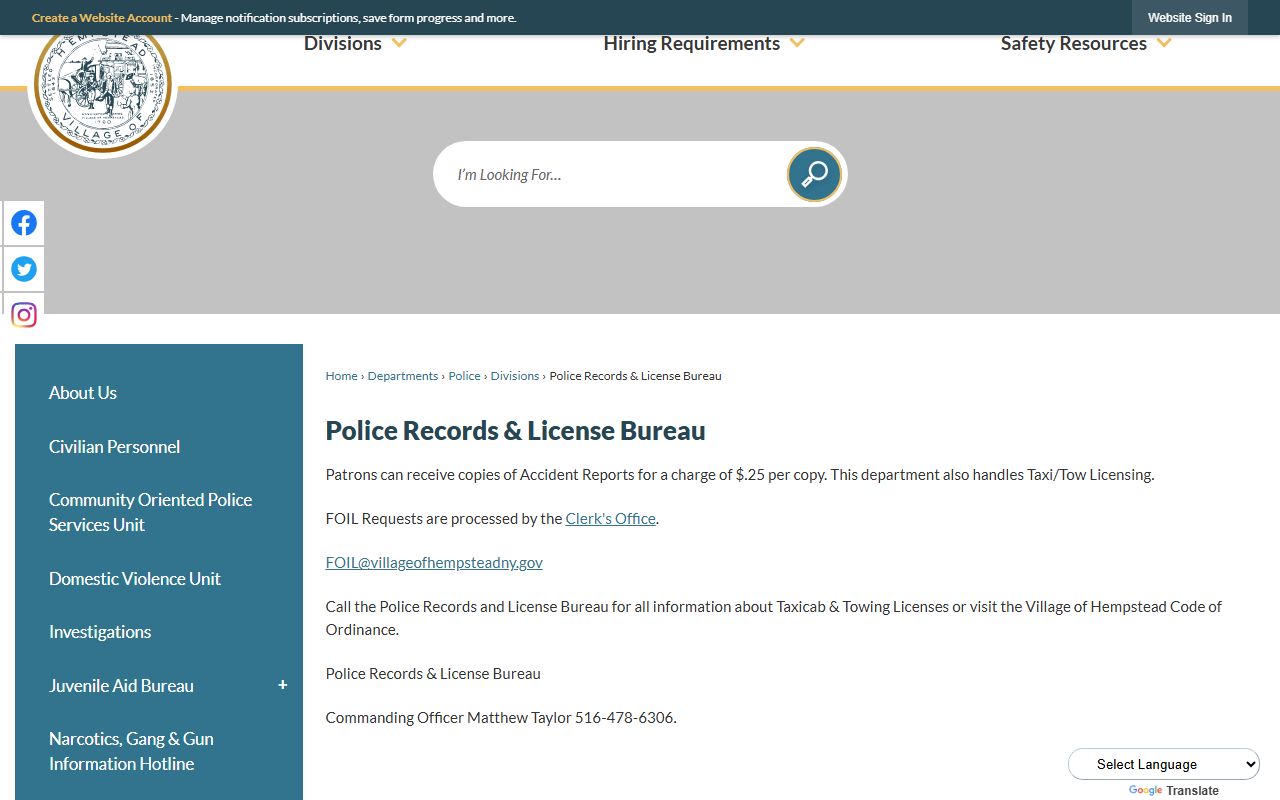Viewport: 1280px width, 800px height.
Task: Open Juvenile Aid Bureau page
Action: tap(121, 686)
